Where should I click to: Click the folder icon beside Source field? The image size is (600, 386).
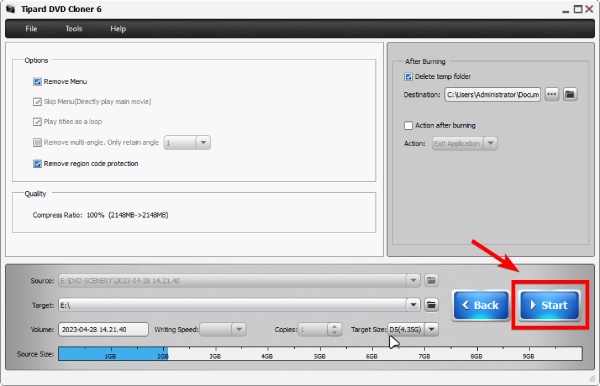(431, 280)
